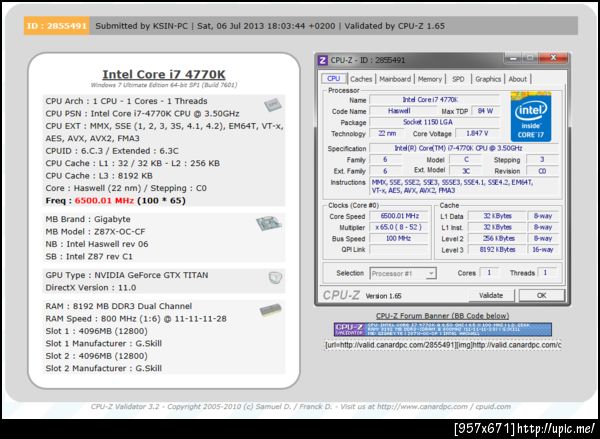Click the RAM Speed : 800 MHz line

(x=136, y=318)
